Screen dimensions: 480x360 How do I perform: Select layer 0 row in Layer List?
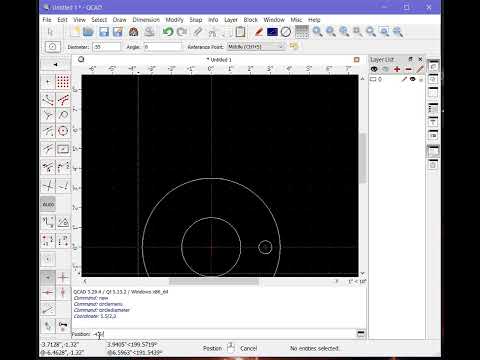397,79
